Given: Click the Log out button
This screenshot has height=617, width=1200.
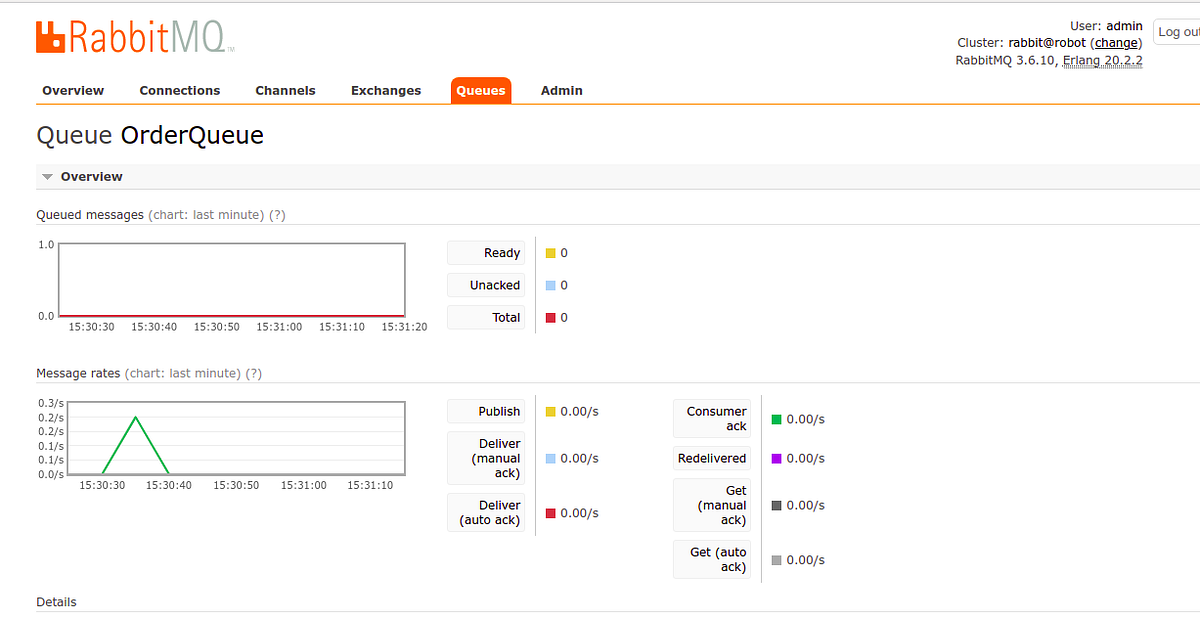Looking at the screenshot, I should 1178,31.
